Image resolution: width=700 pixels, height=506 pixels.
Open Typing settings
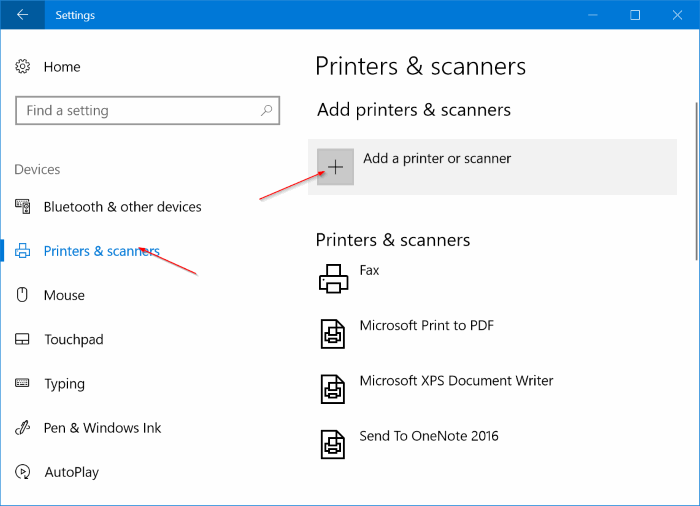[64, 384]
